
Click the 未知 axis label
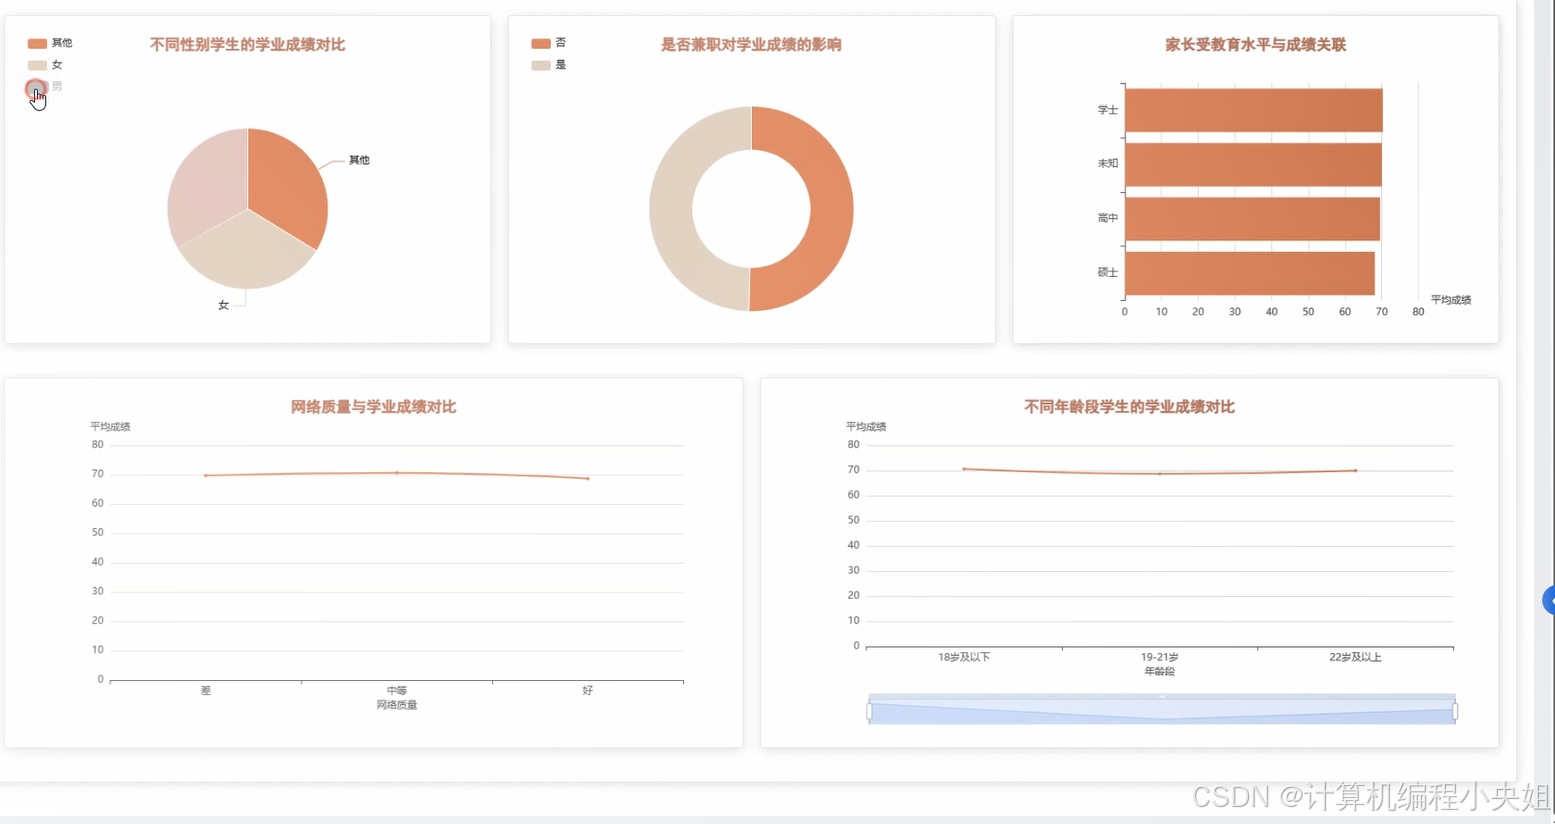(x=1107, y=163)
